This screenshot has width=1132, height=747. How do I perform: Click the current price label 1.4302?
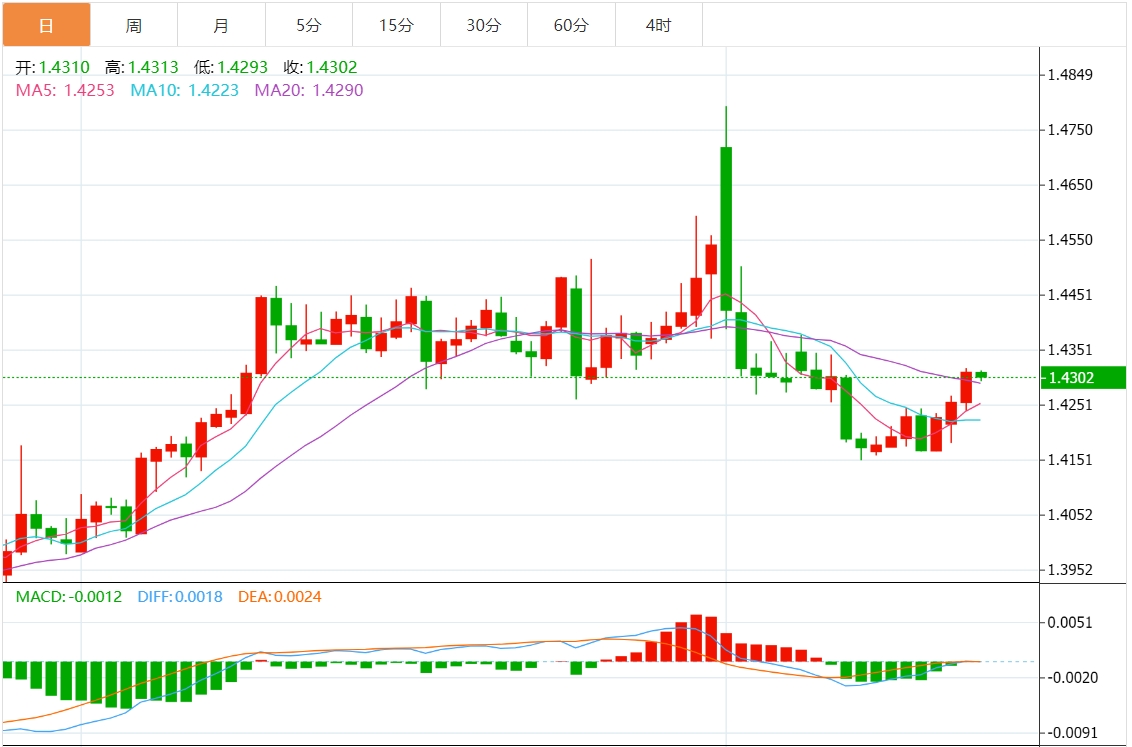[1083, 377]
